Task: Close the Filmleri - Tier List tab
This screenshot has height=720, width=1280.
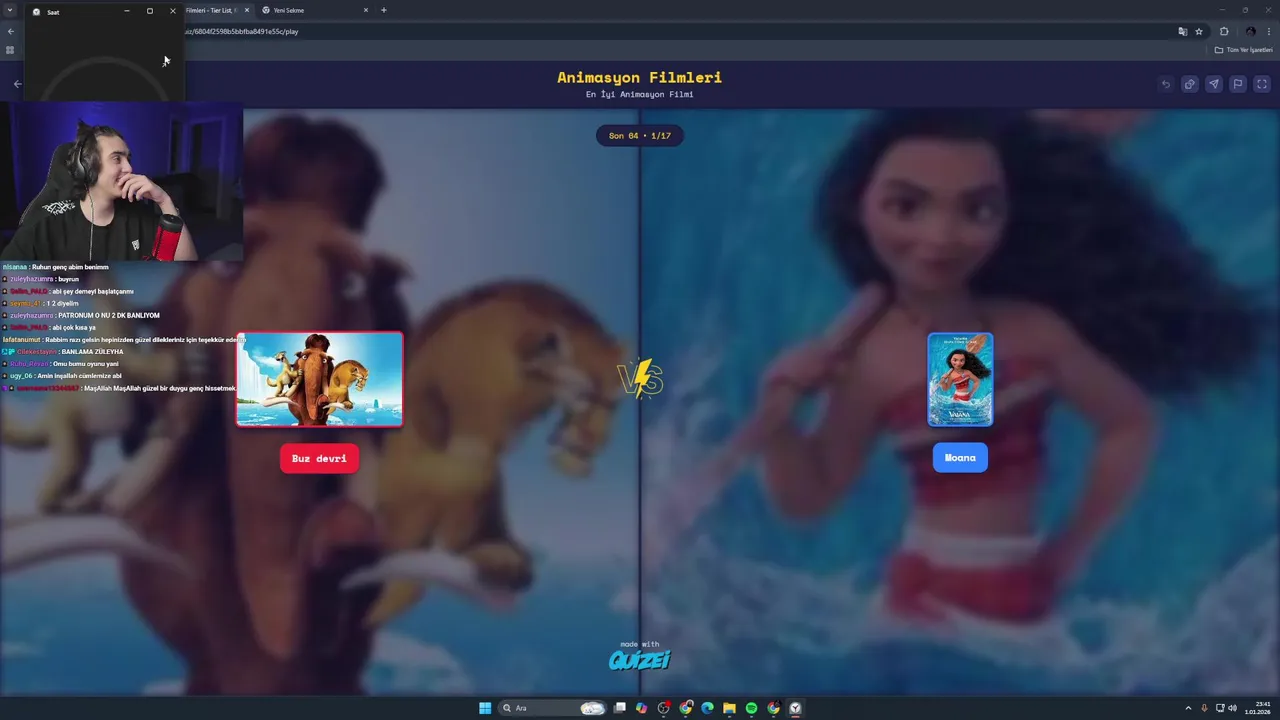Action: click(x=247, y=10)
